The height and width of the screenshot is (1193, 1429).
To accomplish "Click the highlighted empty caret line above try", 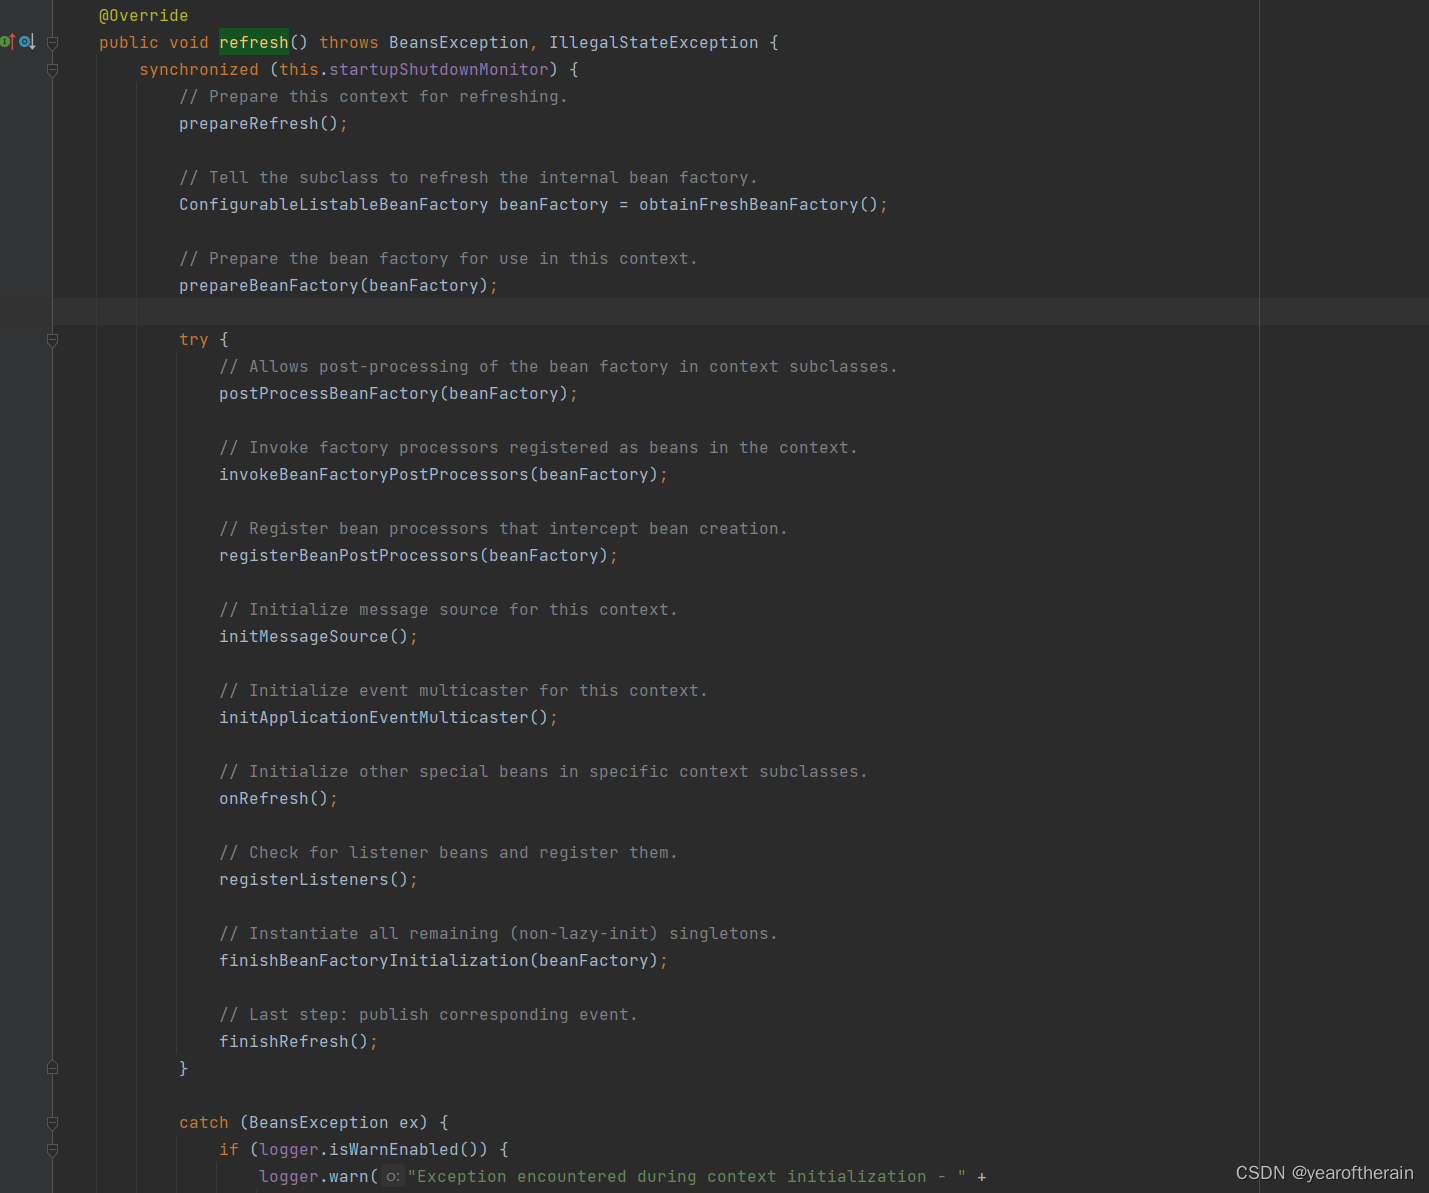I will (740, 312).
